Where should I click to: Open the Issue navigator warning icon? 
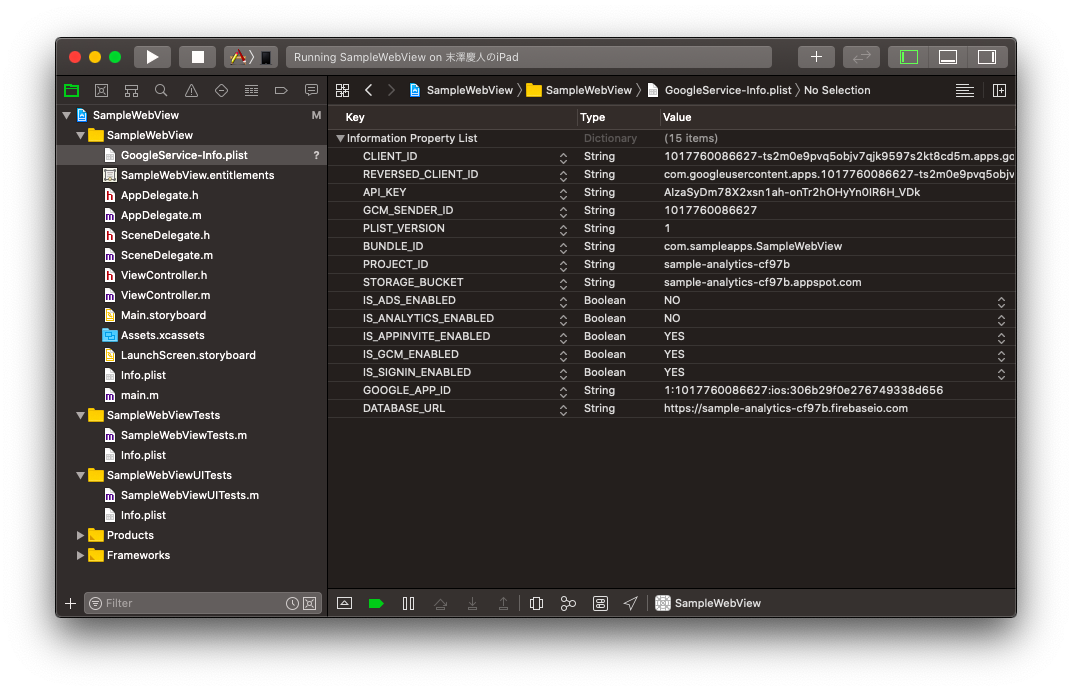(191, 90)
